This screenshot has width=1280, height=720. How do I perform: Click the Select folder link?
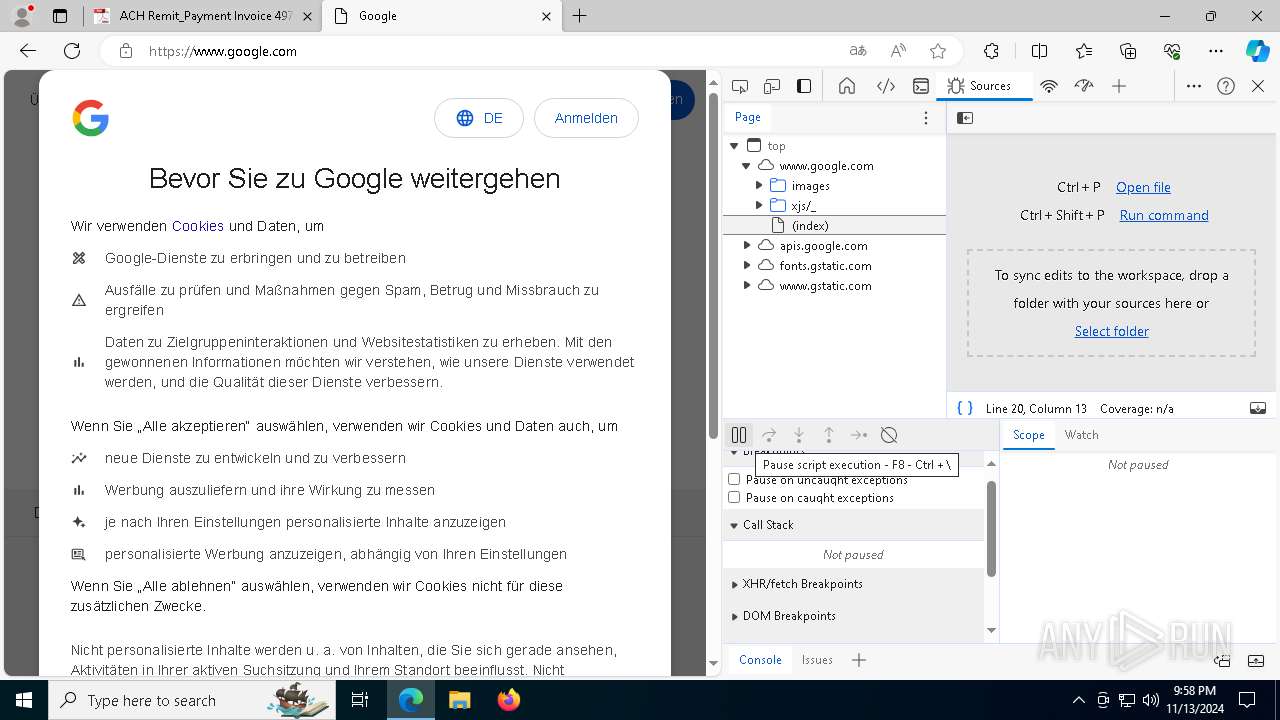pos(1112,331)
